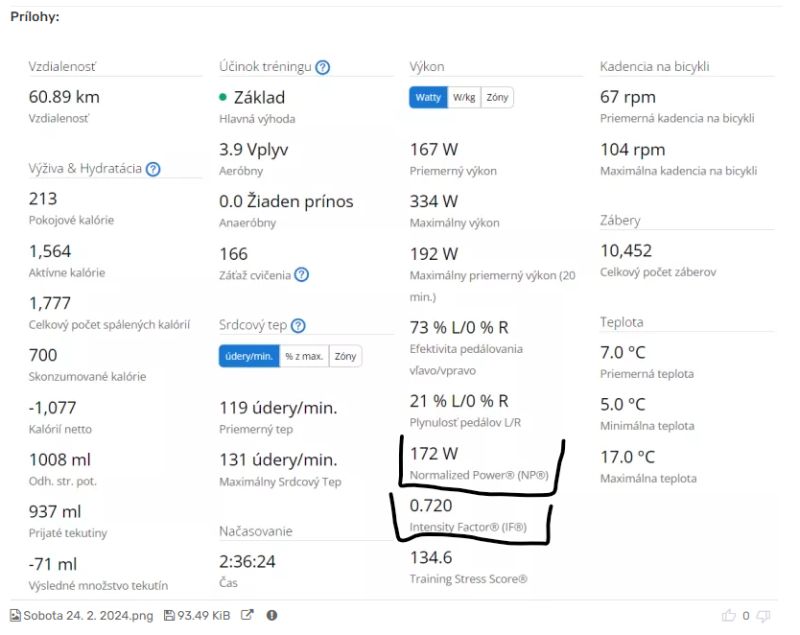Viewport: 800px width, 635px height.
Task: Switch power display to W/kg
Action: [464, 97]
